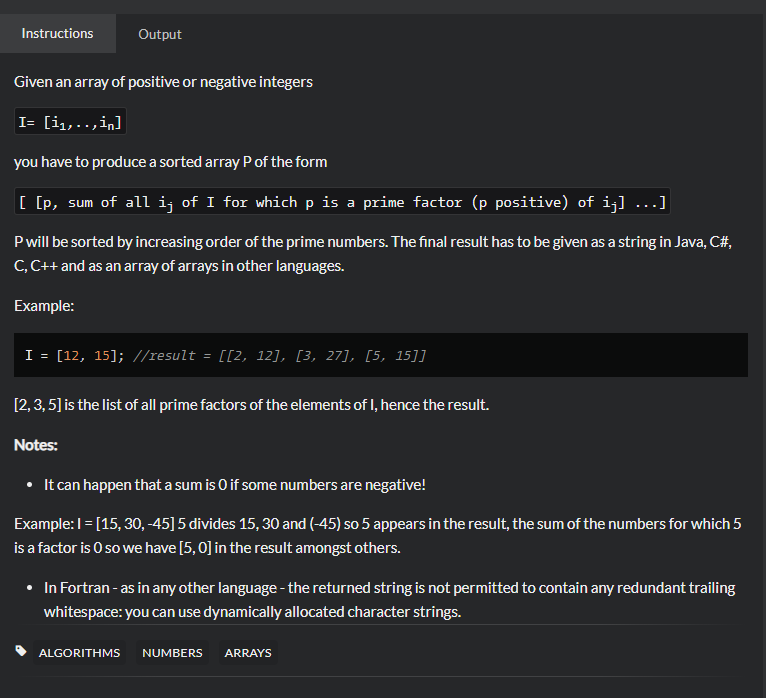Select the Instructions tab
This screenshot has width=766, height=698.
[57, 33]
